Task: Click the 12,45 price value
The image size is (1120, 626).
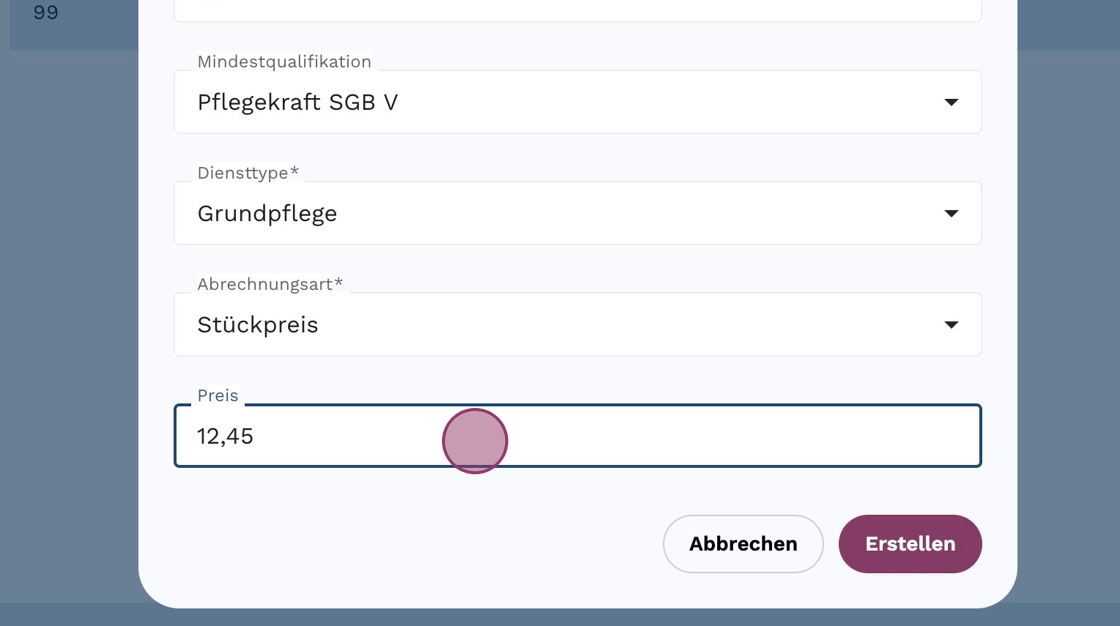Action: click(x=226, y=436)
